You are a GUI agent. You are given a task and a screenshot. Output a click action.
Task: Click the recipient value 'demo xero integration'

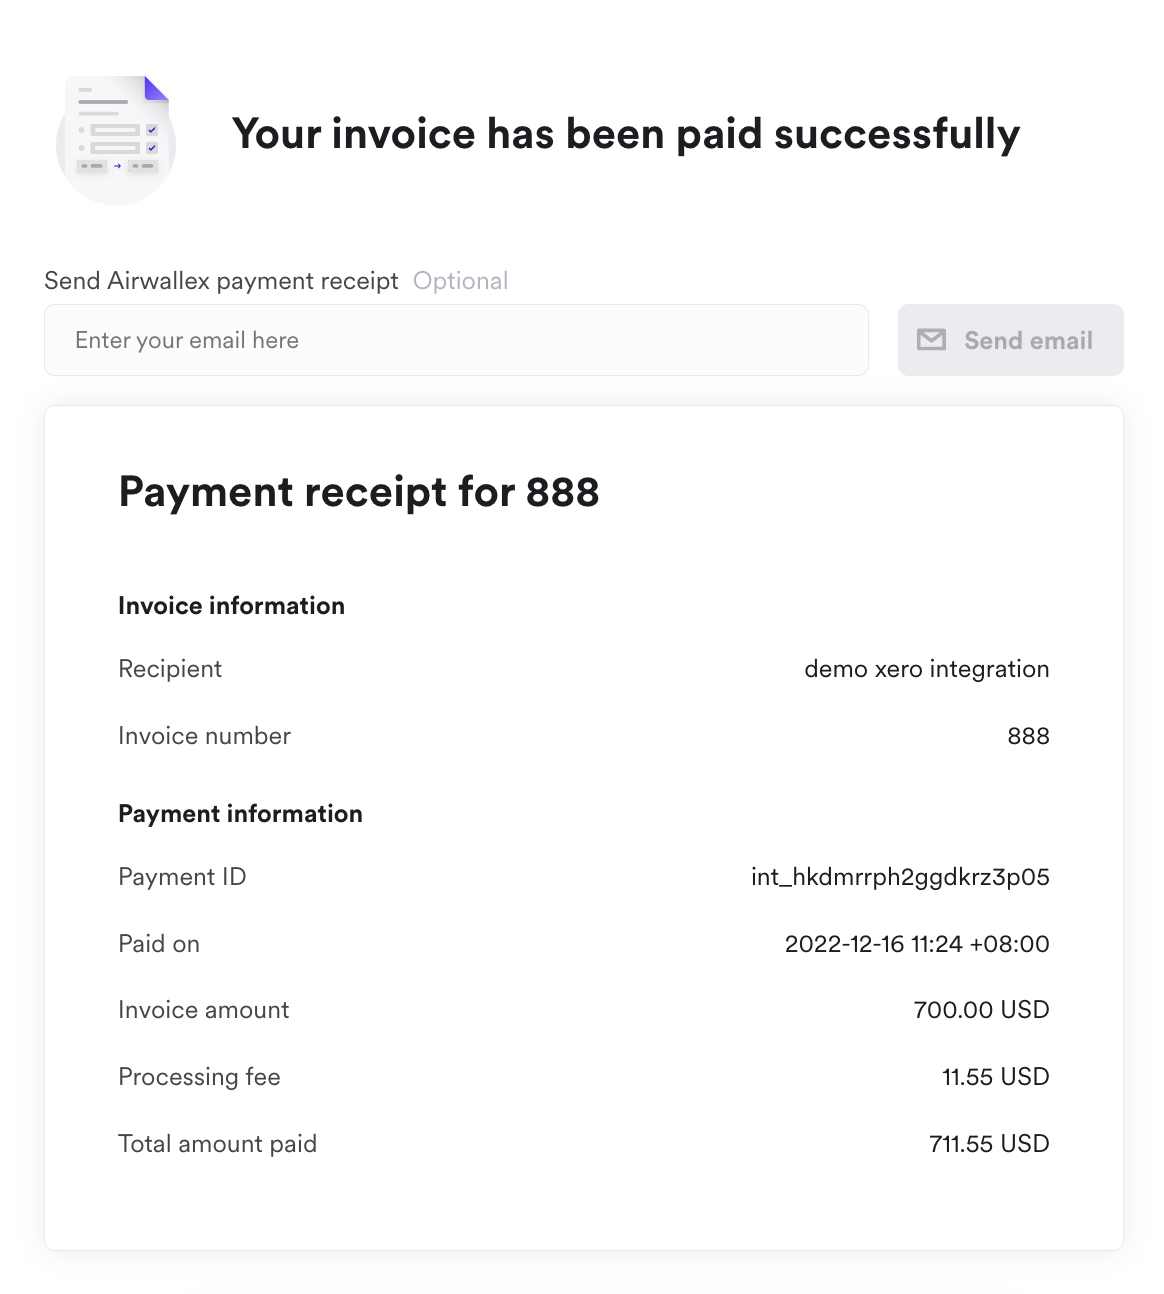point(926,669)
